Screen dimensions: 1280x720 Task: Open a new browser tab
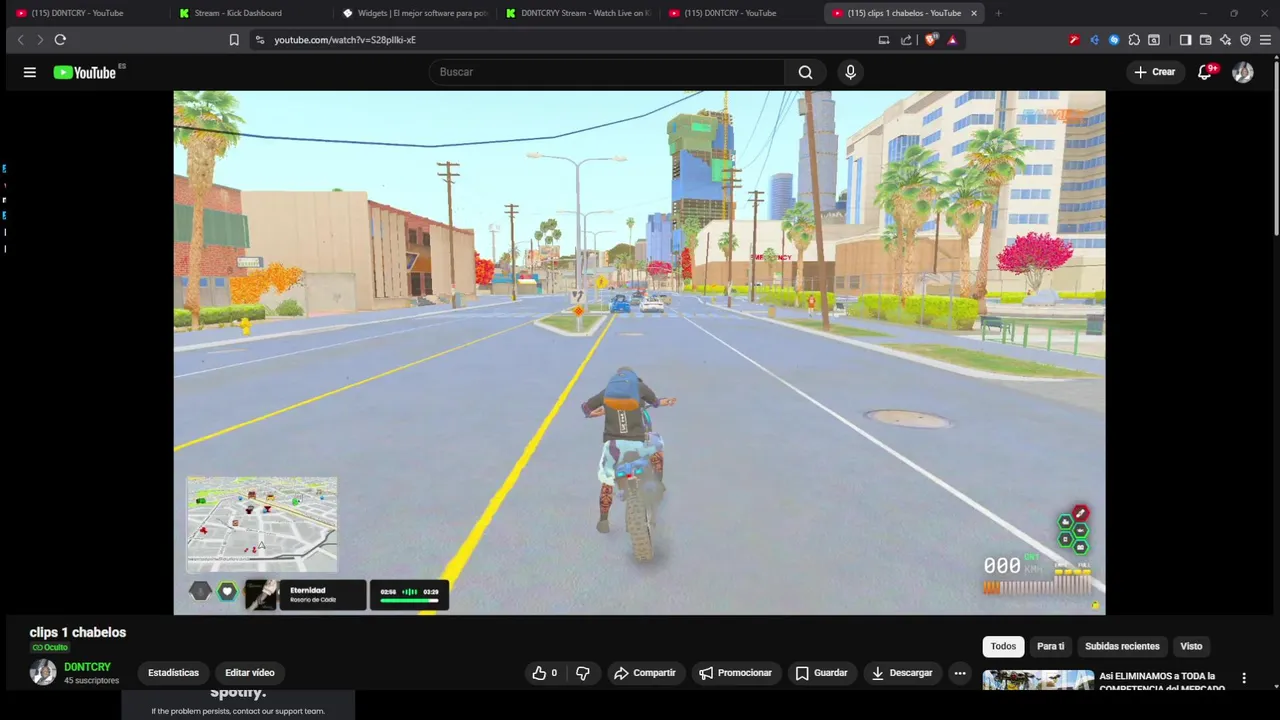[998, 13]
